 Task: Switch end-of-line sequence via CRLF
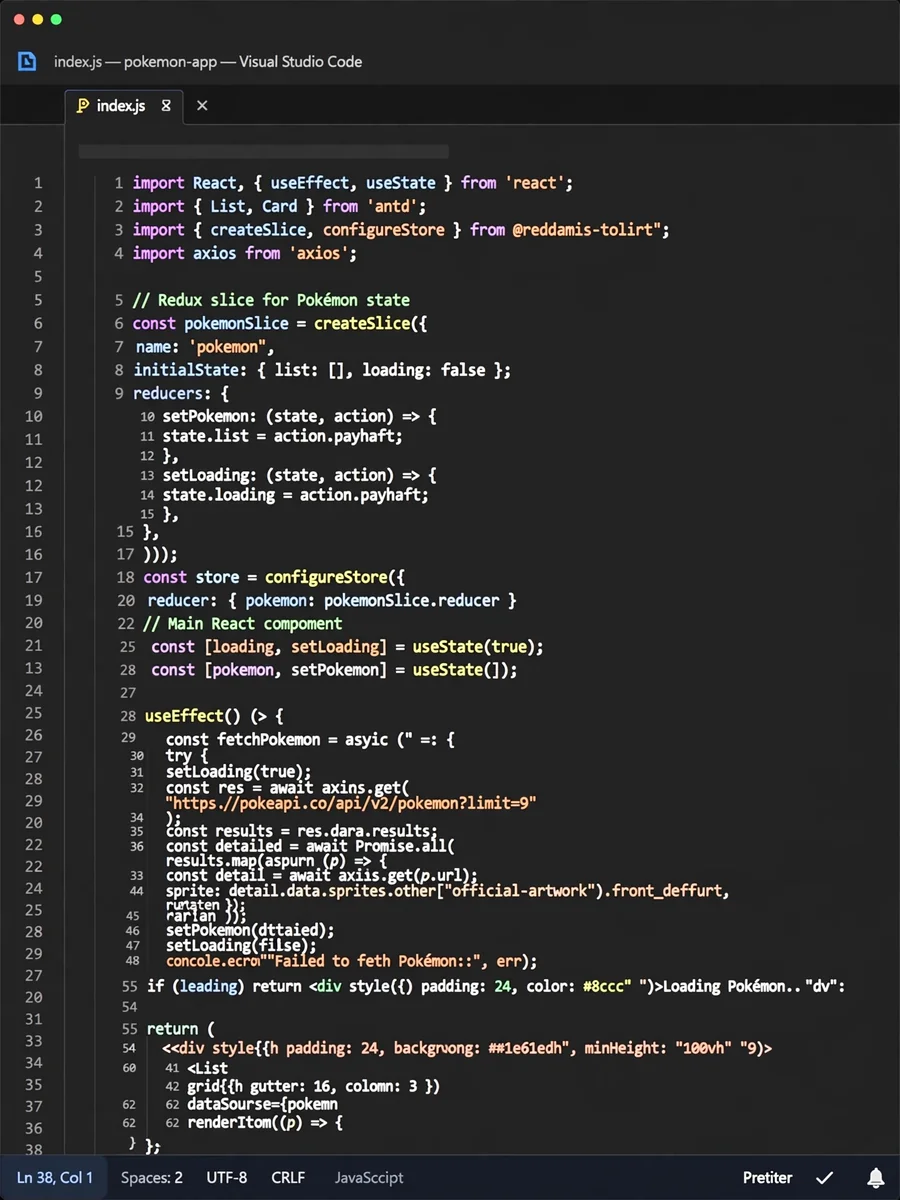pyautogui.click(x=288, y=1177)
